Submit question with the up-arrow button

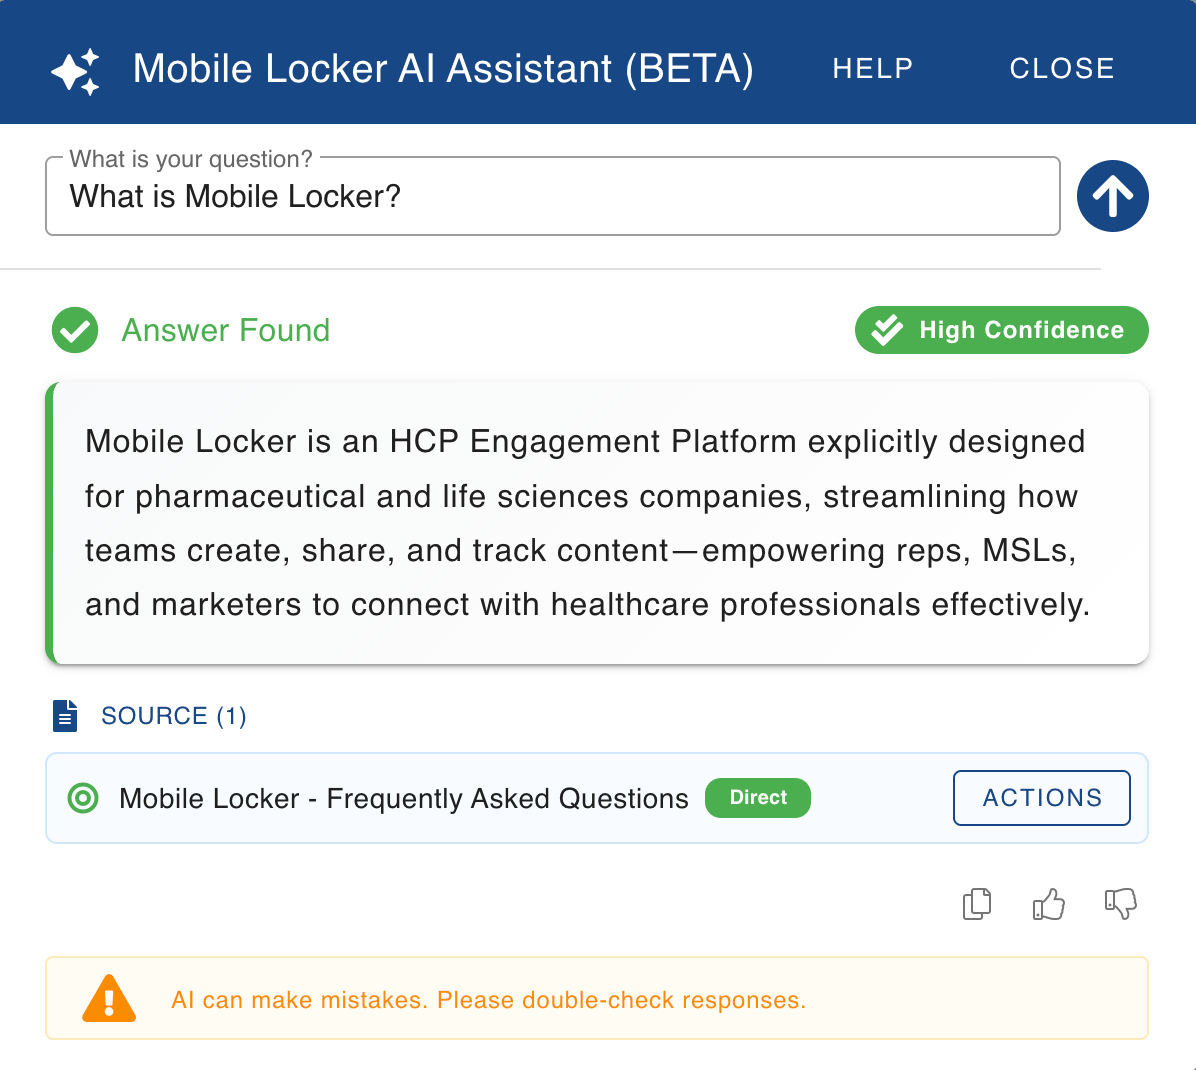click(x=1112, y=196)
